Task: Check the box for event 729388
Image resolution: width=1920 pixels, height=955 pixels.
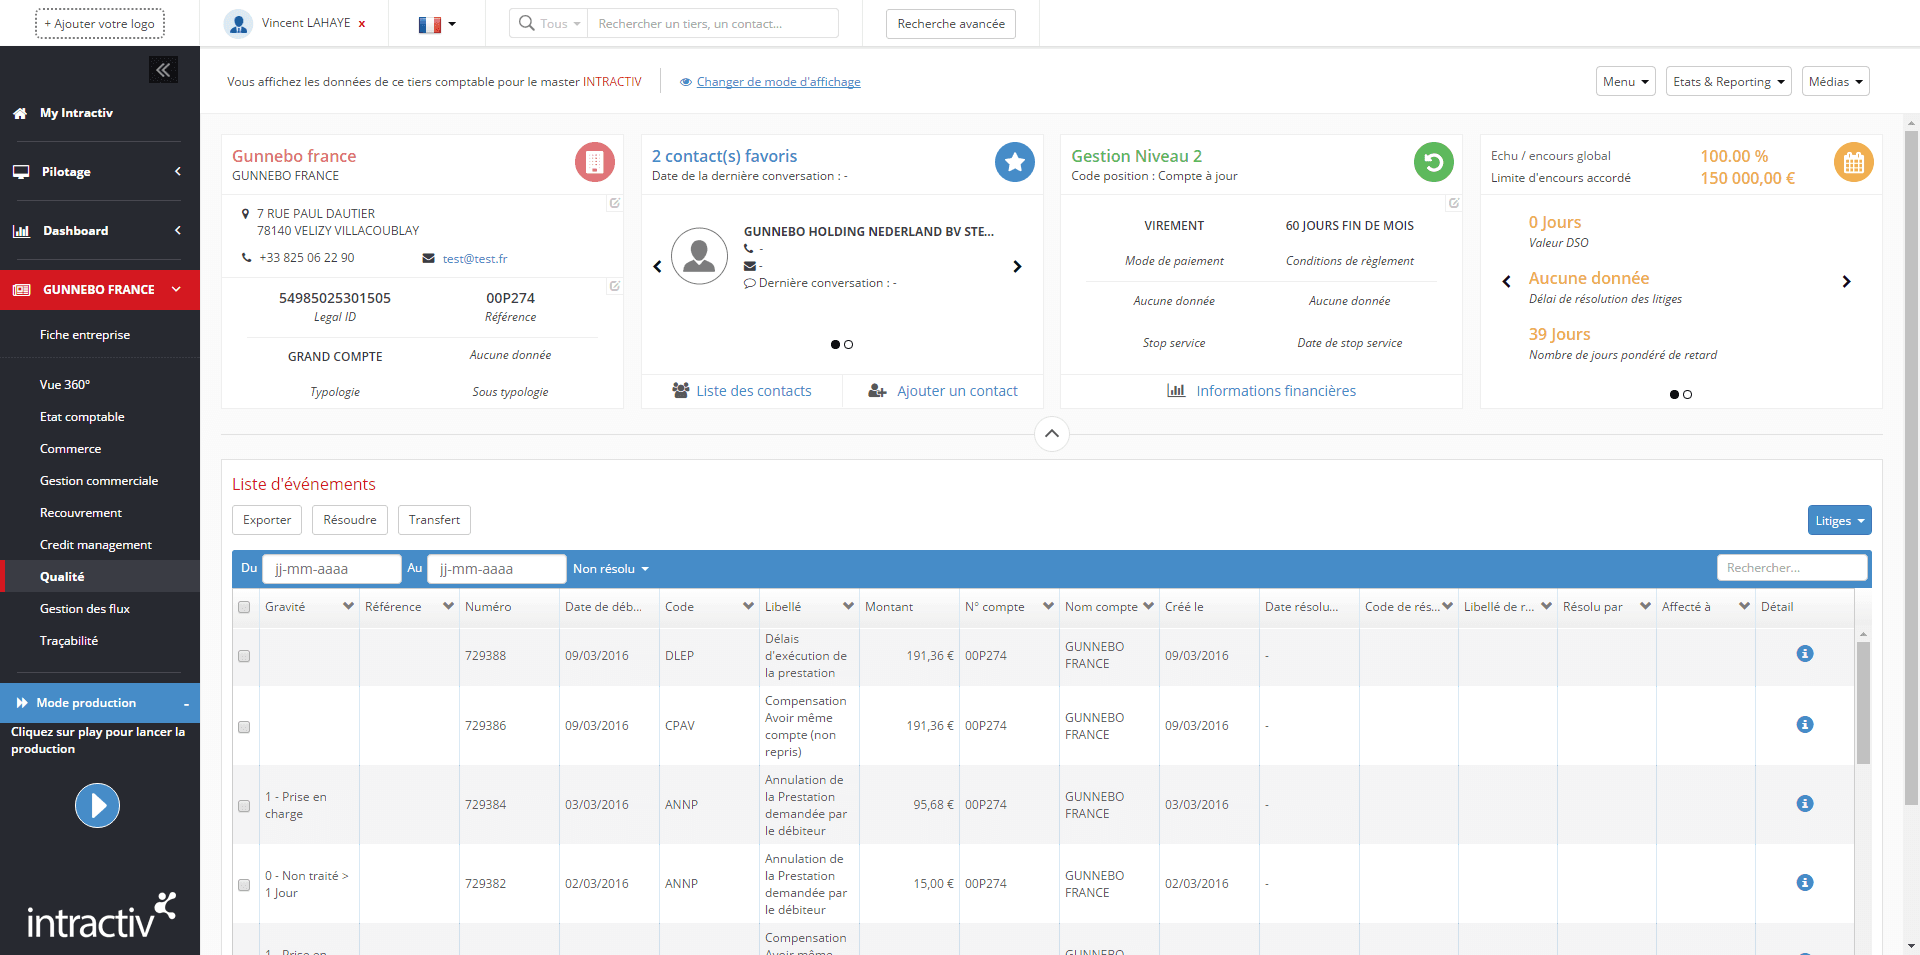Action: (244, 656)
